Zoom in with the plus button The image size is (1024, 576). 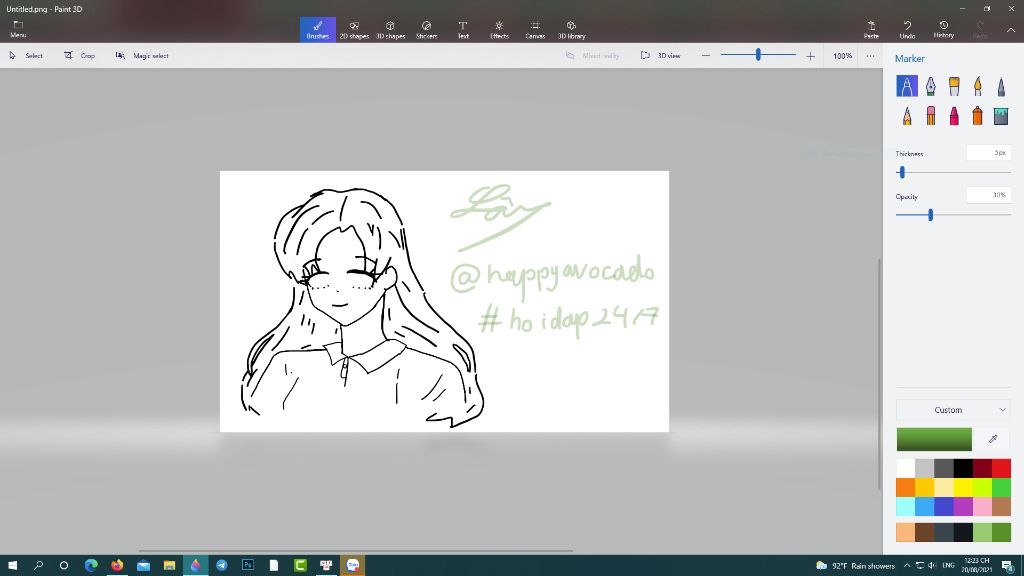click(x=810, y=56)
